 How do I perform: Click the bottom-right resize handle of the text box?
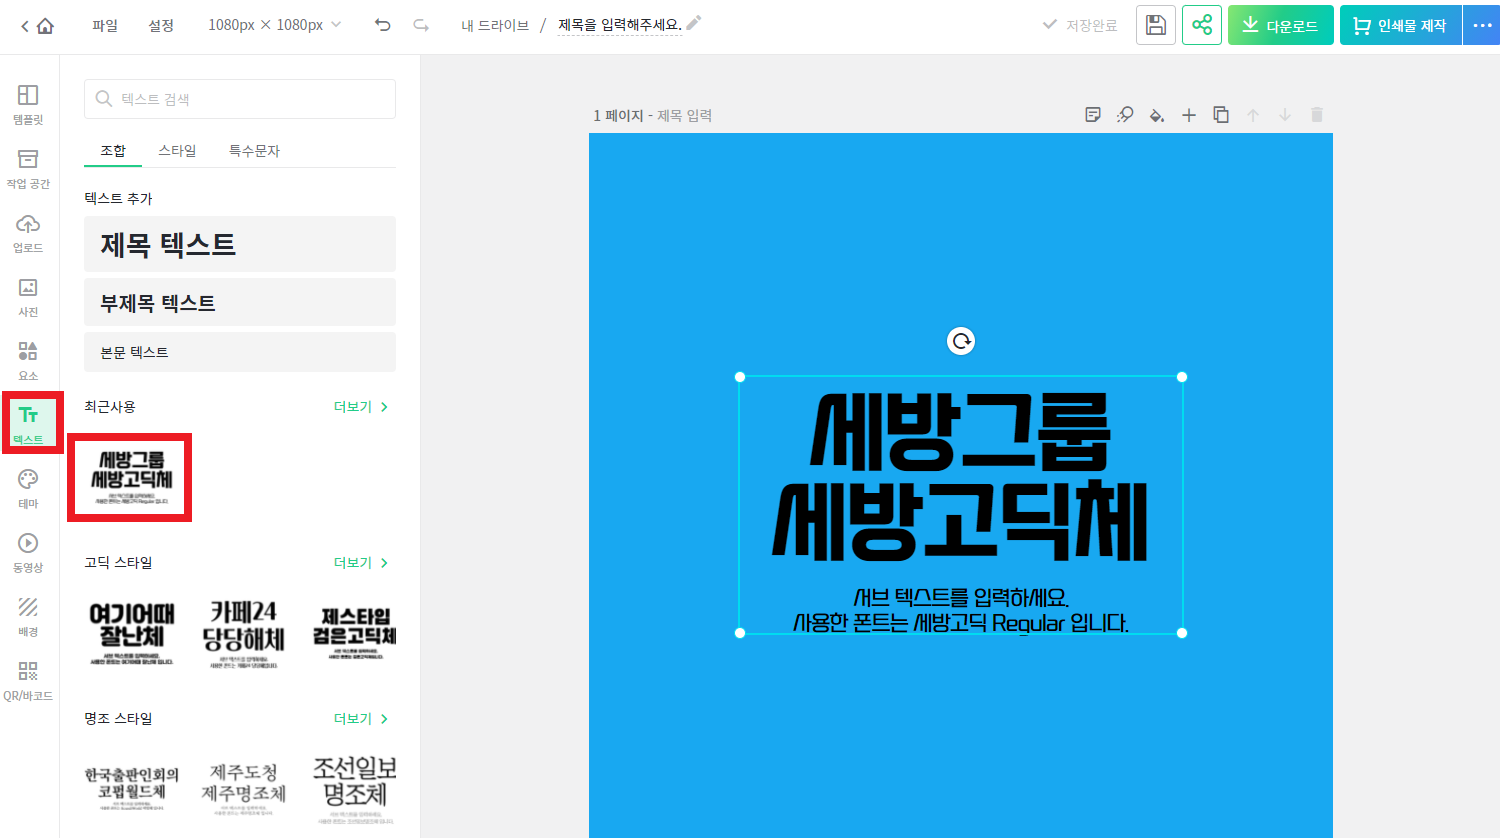click(x=1182, y=633)
